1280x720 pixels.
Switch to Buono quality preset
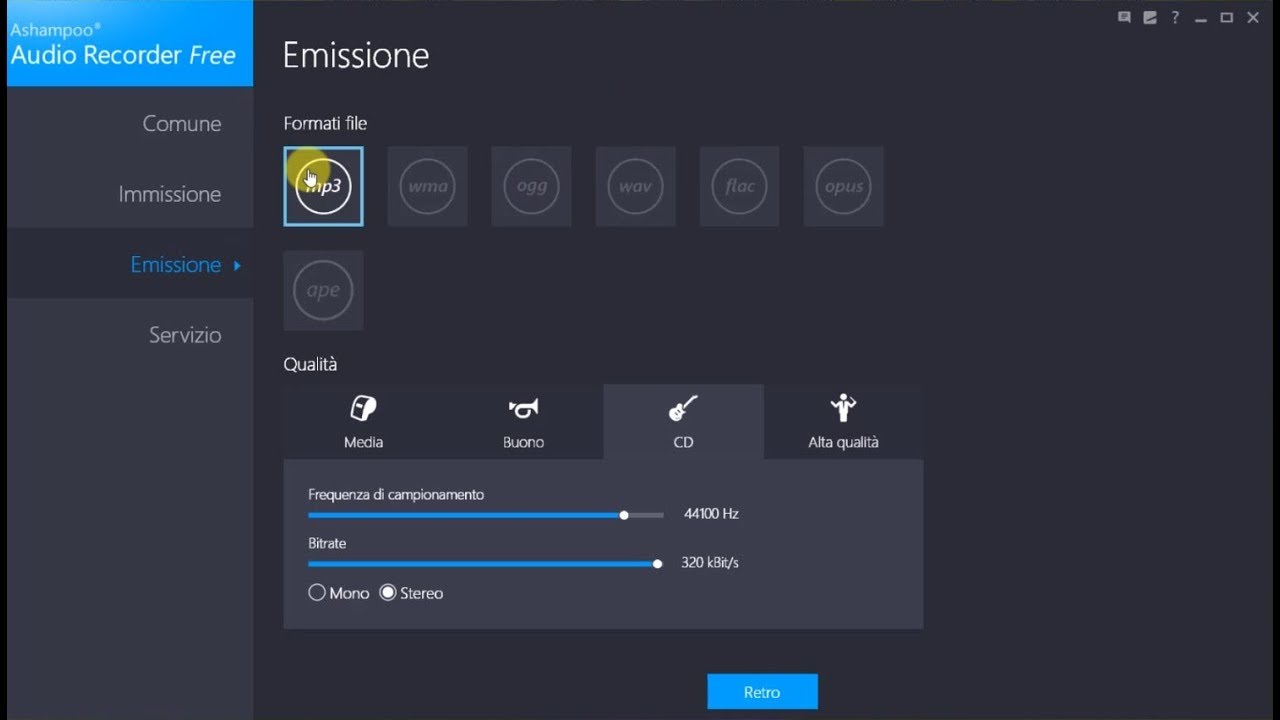[x=523, y=422]
